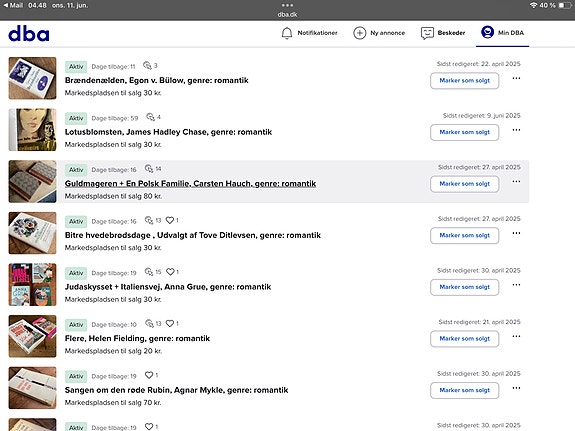
Task: Click views icon on Brændenælden listing
Action: pos(147,65)
